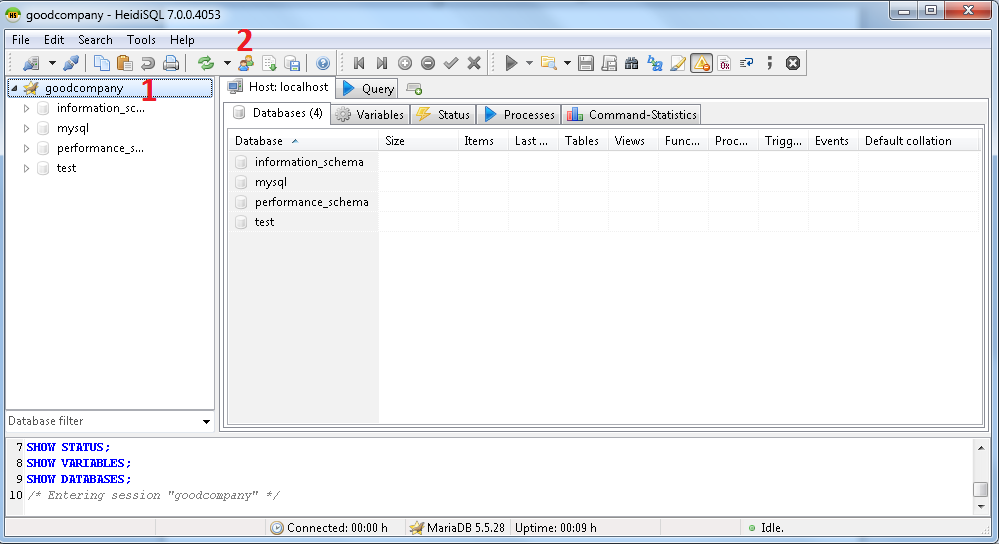Click the Paste clipboard icon
This screenshot has width=999, height=544.
[x=125, y=63]
